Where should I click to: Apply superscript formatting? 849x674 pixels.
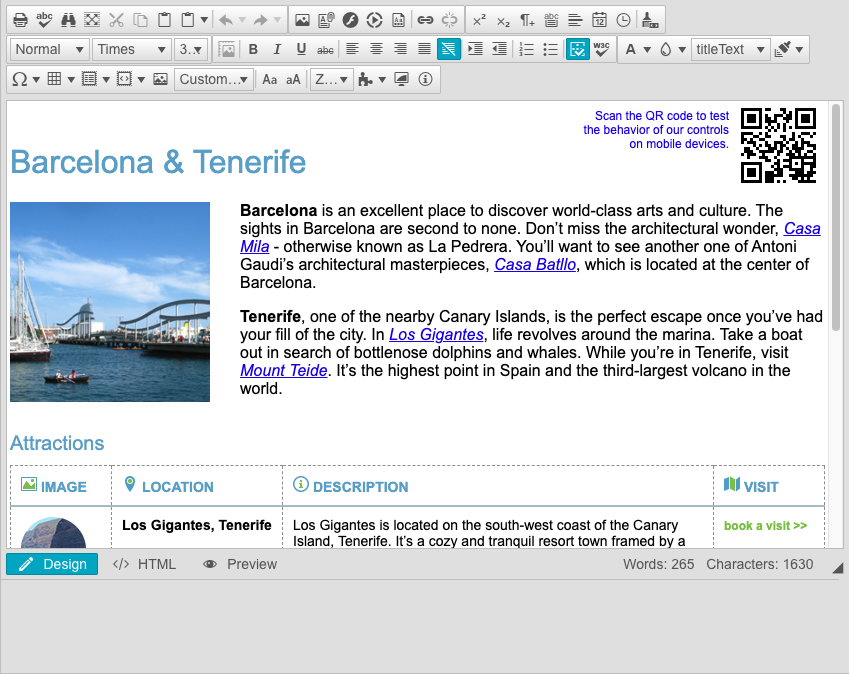click(x=479, y=21)
